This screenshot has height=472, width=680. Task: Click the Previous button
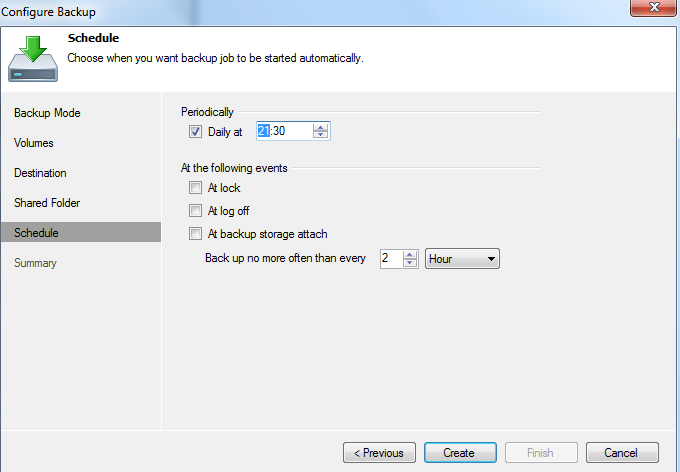(x=379, y=453)
